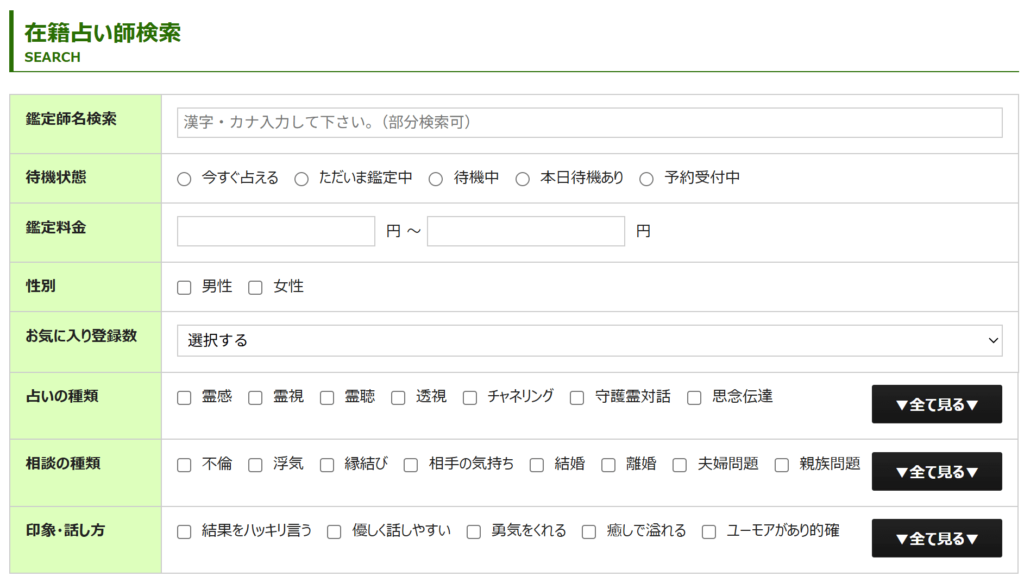The width and height of the screenshot is (1024, 577).
Task: Choose the ただいま鑑定中 status option
Action: [x=302, y=178]
